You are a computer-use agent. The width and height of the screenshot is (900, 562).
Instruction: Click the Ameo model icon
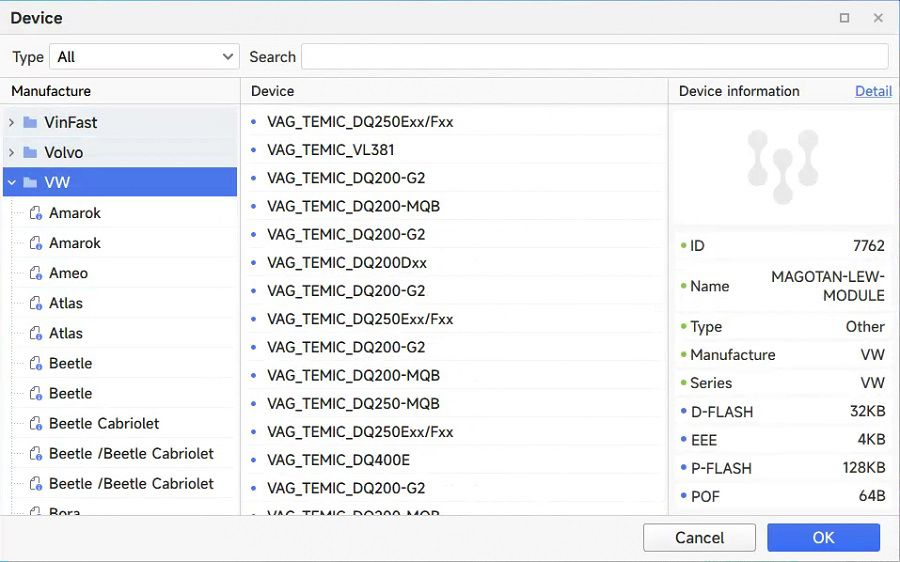point(36,273)
